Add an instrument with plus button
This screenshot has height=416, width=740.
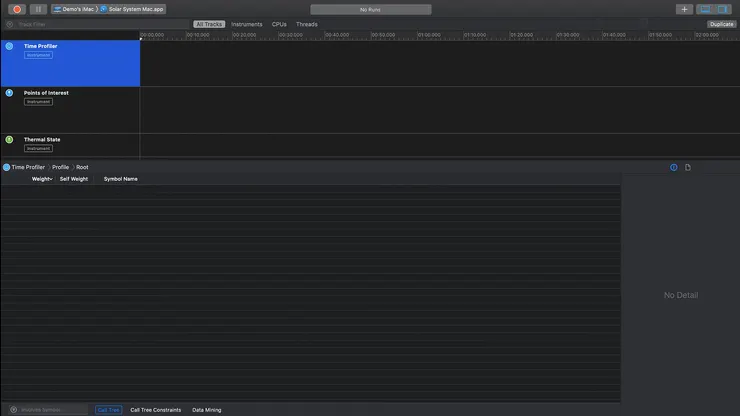(684, 9)
